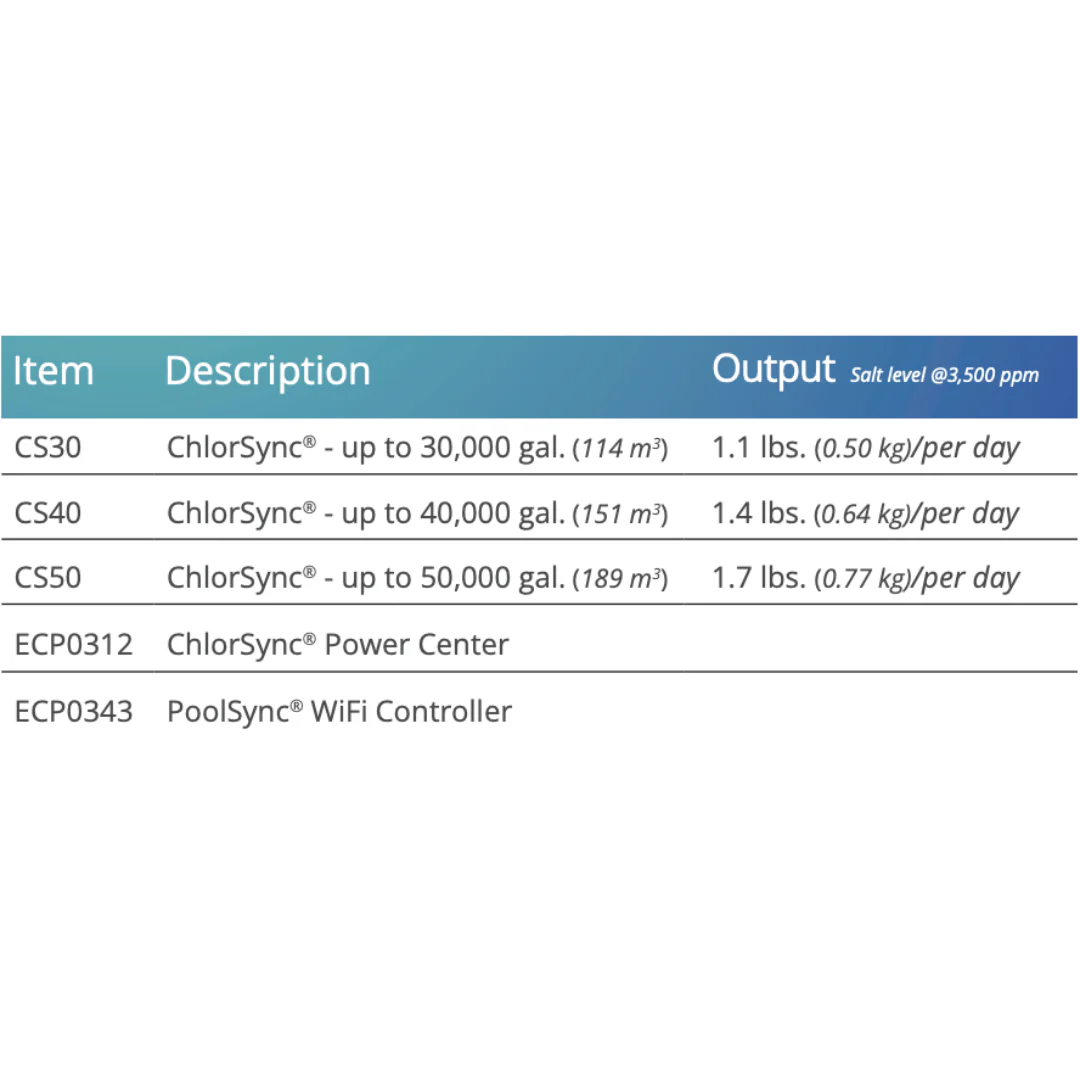Image resolution: width=1080 pixels, height=1080 pixels.
Task: Click the 1.4 lbs. per day output
Action: click(865, 514)
